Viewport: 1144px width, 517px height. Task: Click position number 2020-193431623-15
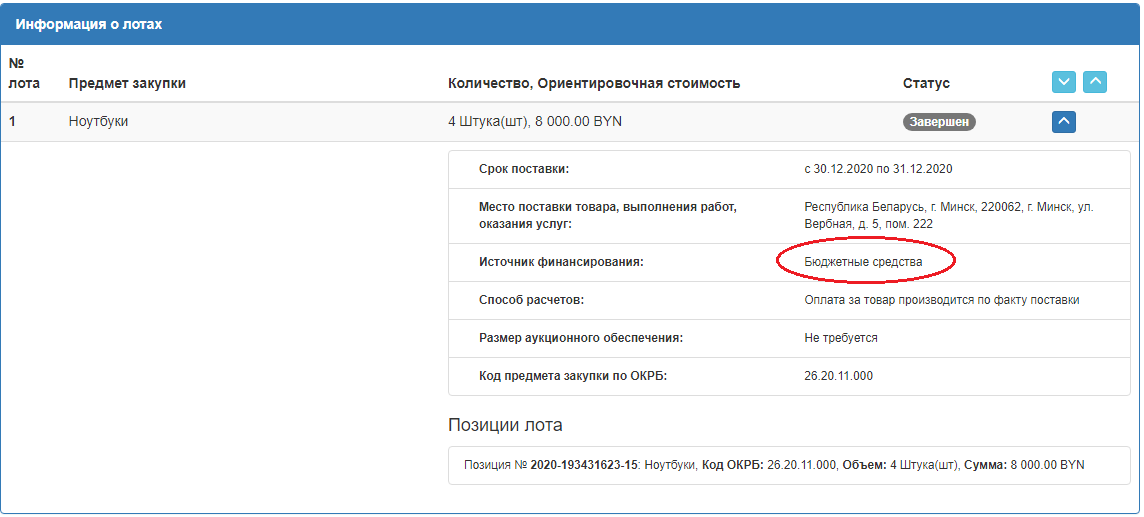click(x=584, y=464)
